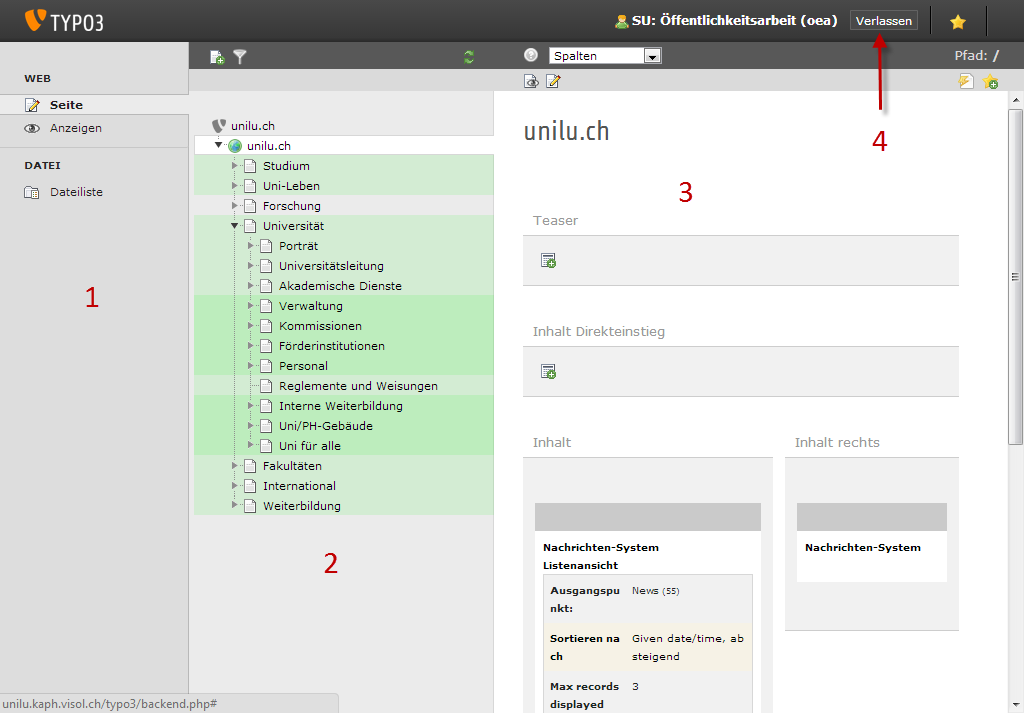Click the TYPO3 shield icon at the tree root
The height and width of the screenshot is (713, 1024).
click(x=219, y=126)
